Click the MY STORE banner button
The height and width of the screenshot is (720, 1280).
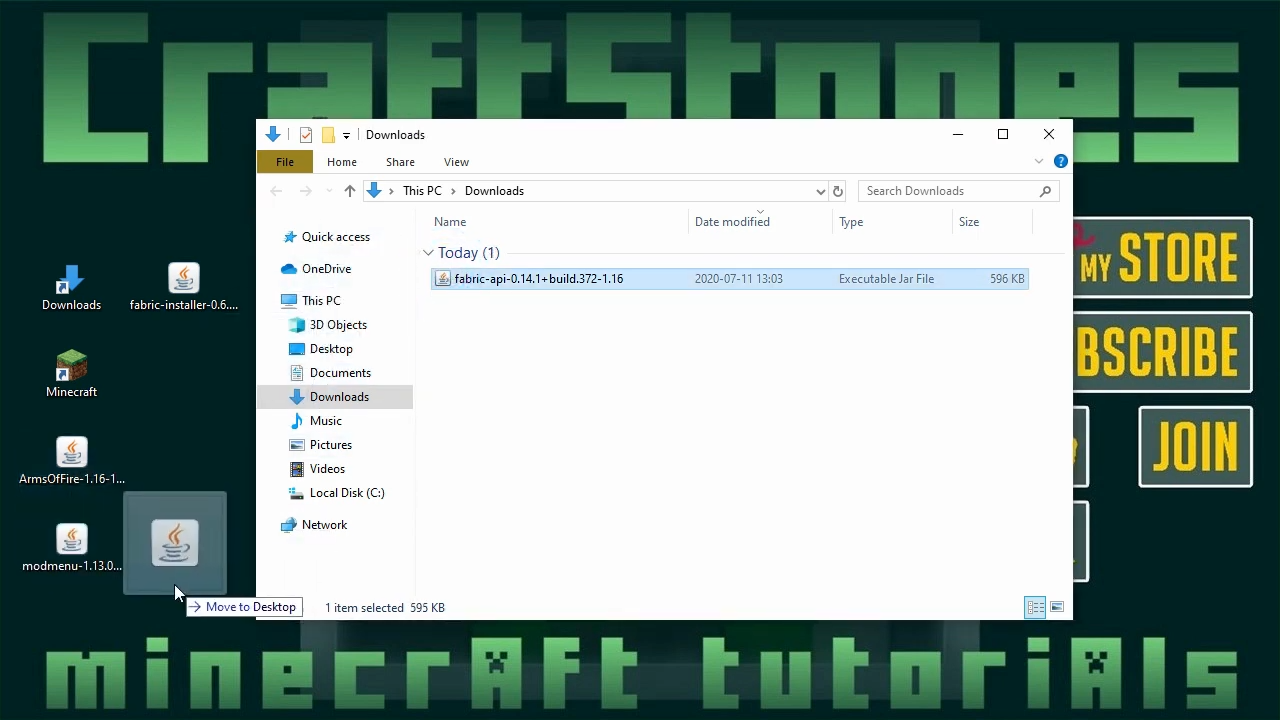1162,258
